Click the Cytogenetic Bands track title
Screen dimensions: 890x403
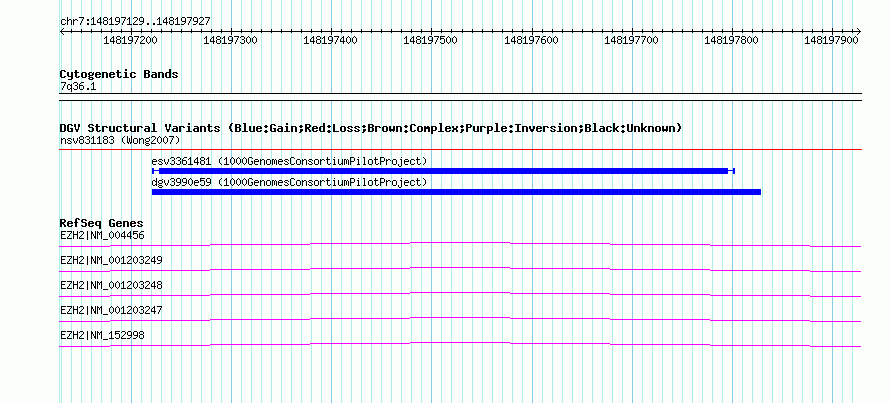tap(119, 74)
